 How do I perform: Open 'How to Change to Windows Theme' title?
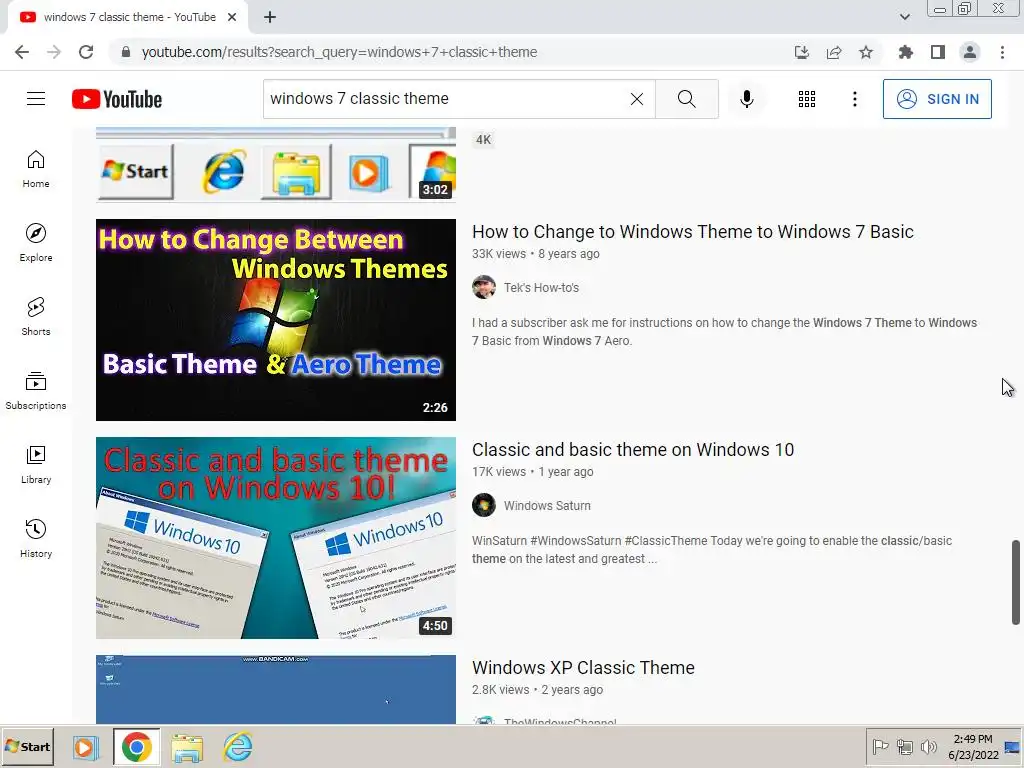point(692,232)
